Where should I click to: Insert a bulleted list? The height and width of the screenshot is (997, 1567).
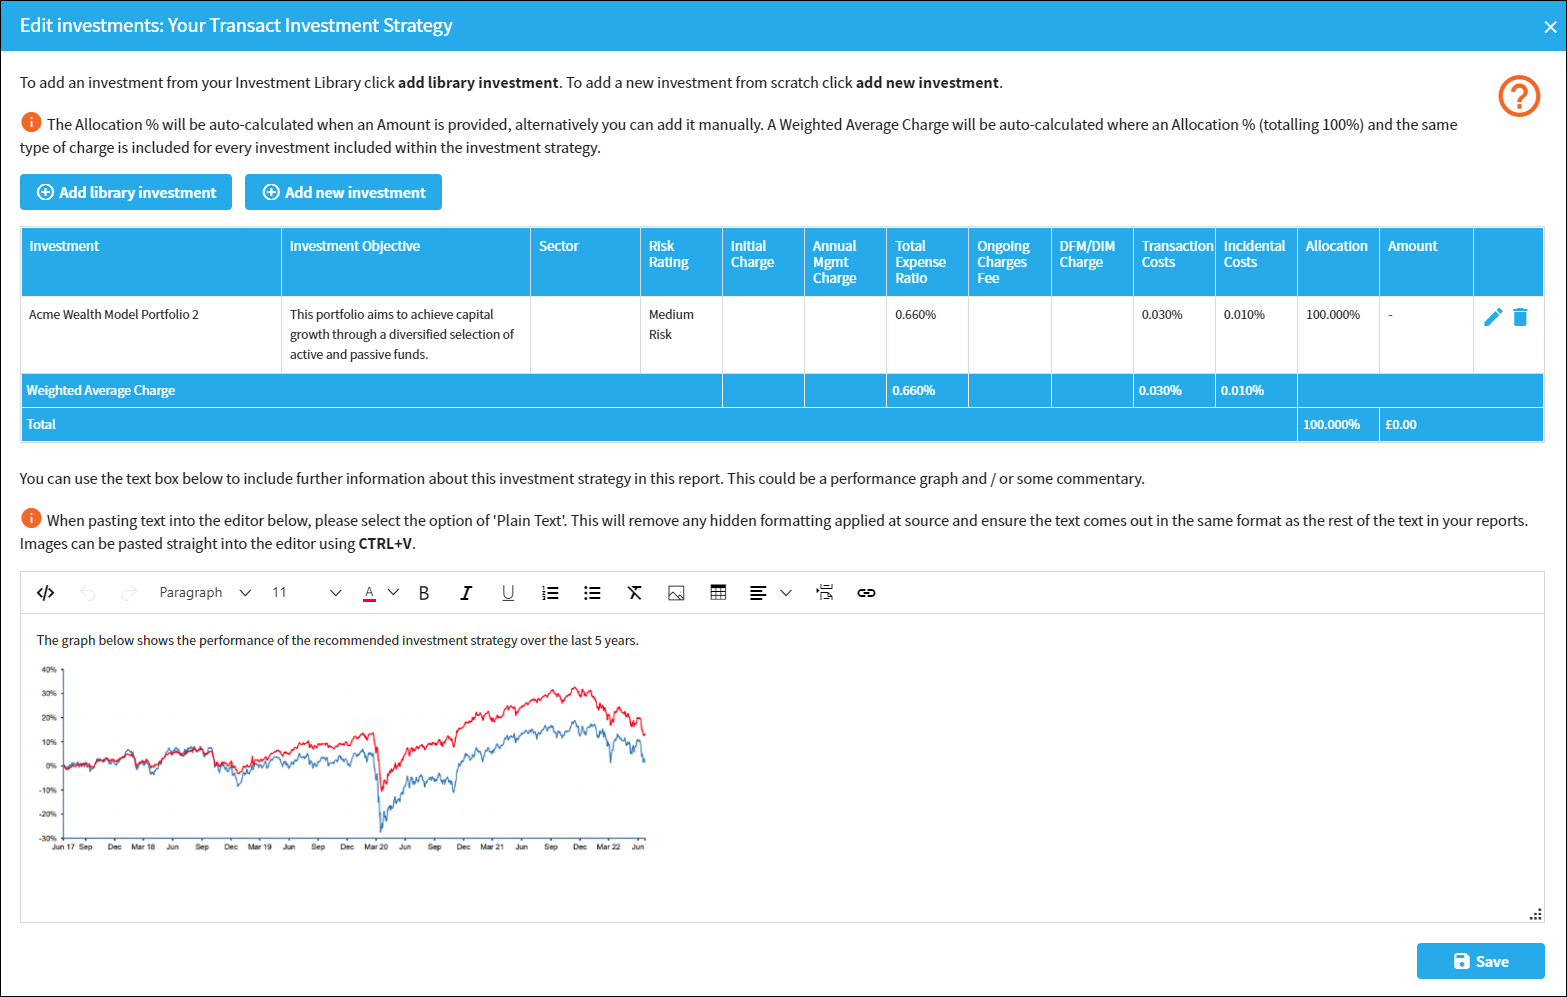pyautogui.click(x=592, y=593)
